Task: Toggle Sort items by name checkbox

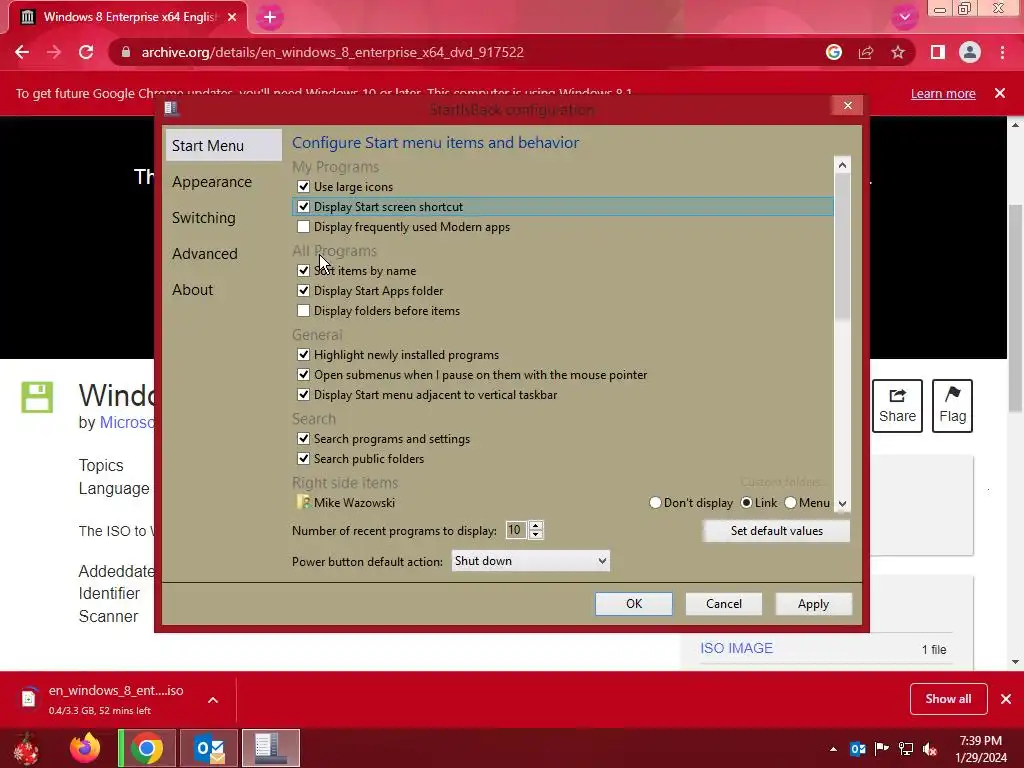Action: 303,270
